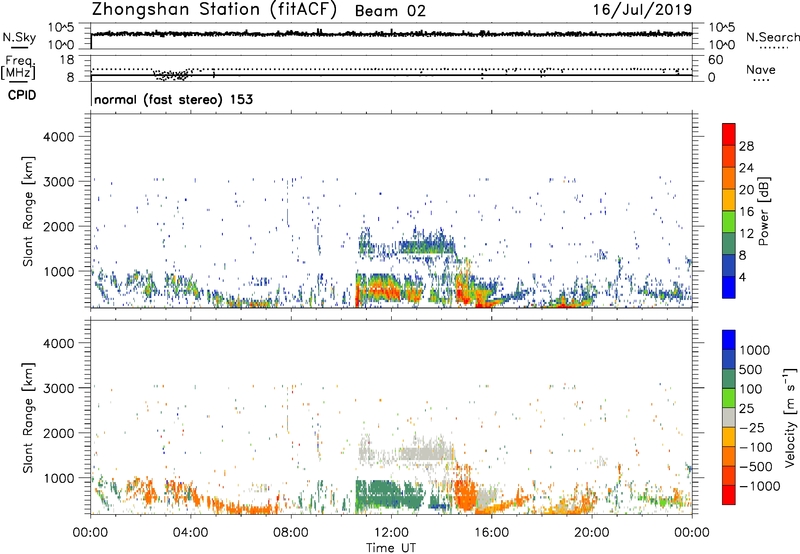This screenshot has height=554, width=800.
Task: Click the red bottom segment of velocity colorbar
Action: 729,495
